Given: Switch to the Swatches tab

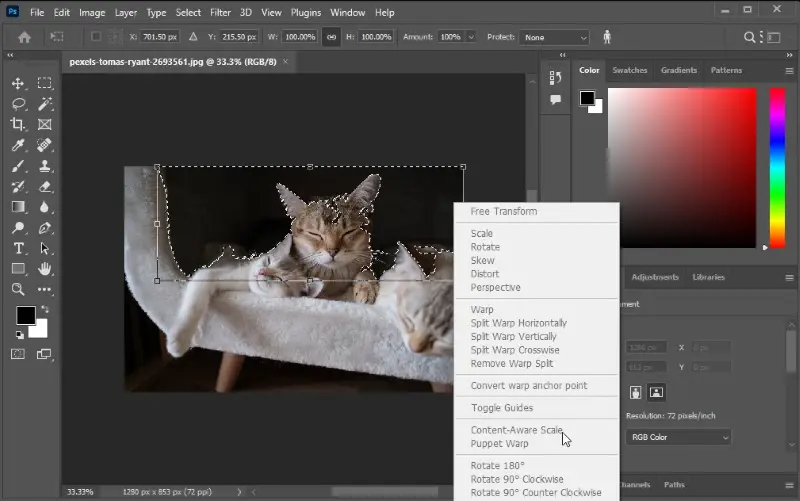Looking at the screenshot, I should 629,71.
